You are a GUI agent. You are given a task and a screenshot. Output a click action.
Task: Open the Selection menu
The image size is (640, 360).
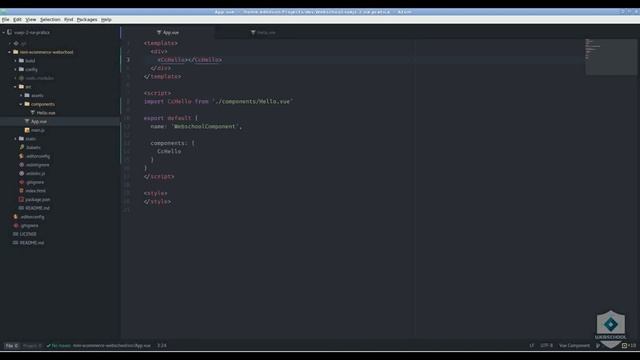[50, 20]
